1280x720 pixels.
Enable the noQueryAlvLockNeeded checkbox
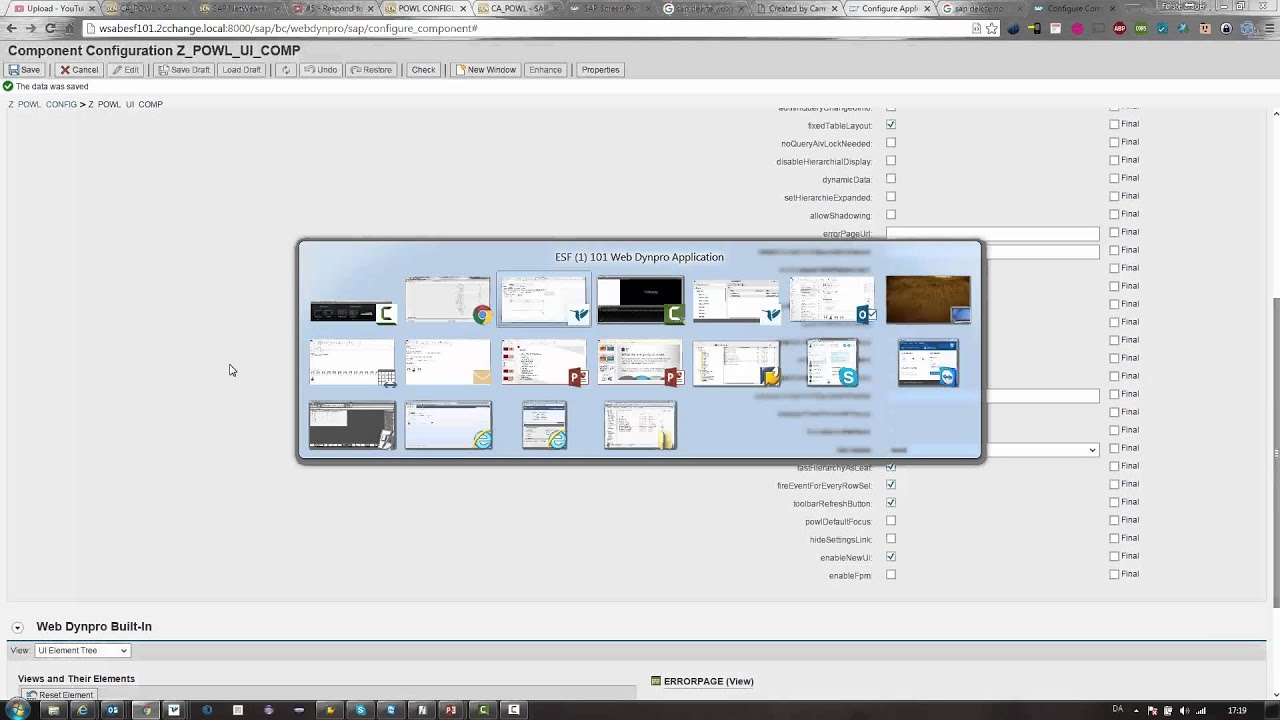(891, 143)
